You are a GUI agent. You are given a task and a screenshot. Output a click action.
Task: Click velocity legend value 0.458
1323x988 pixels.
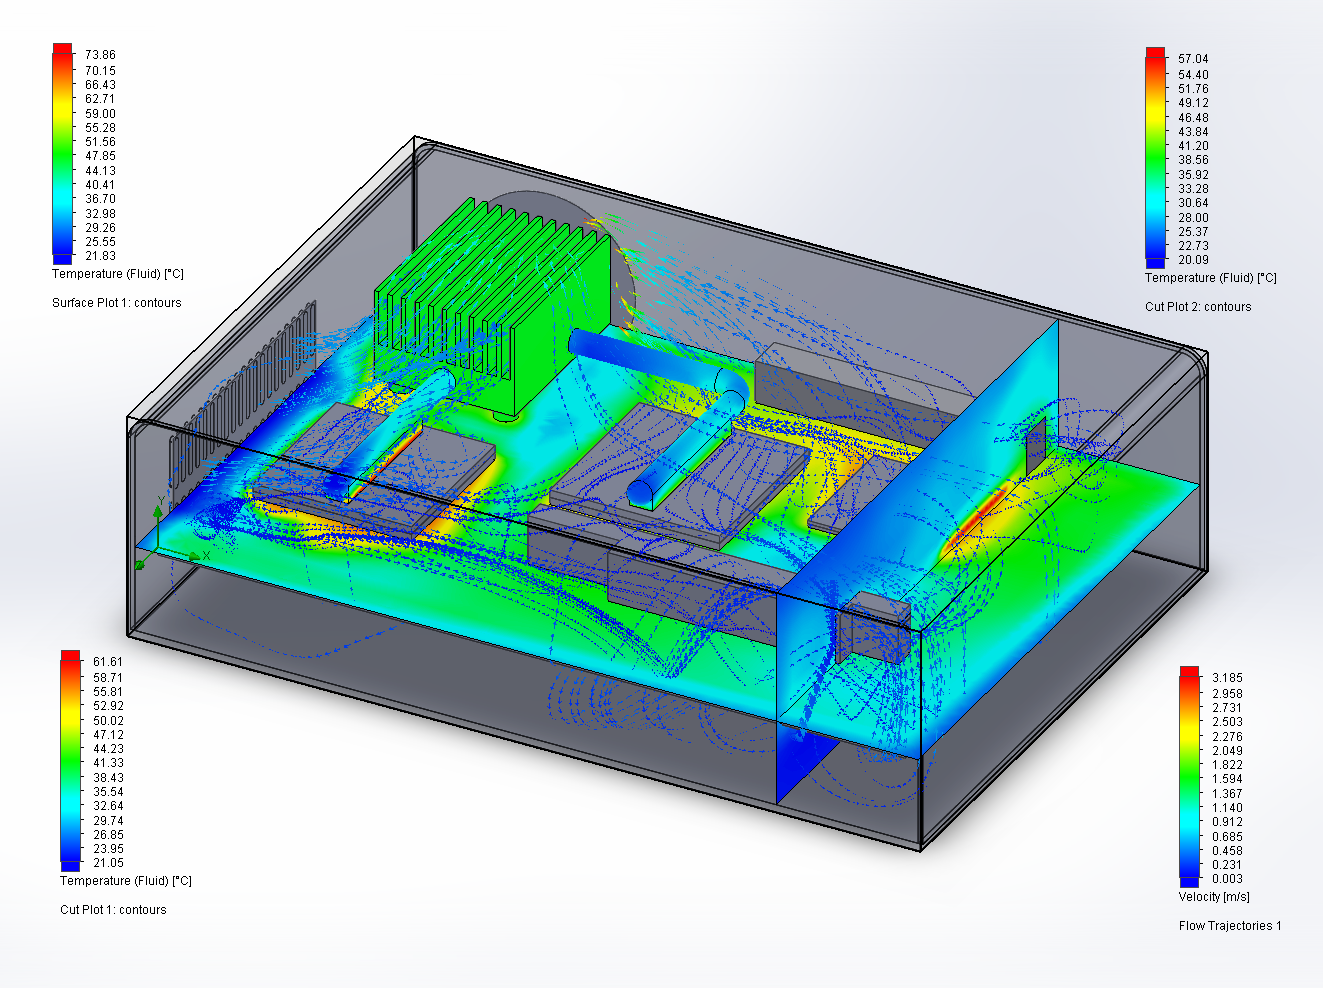pos(1227,850)
